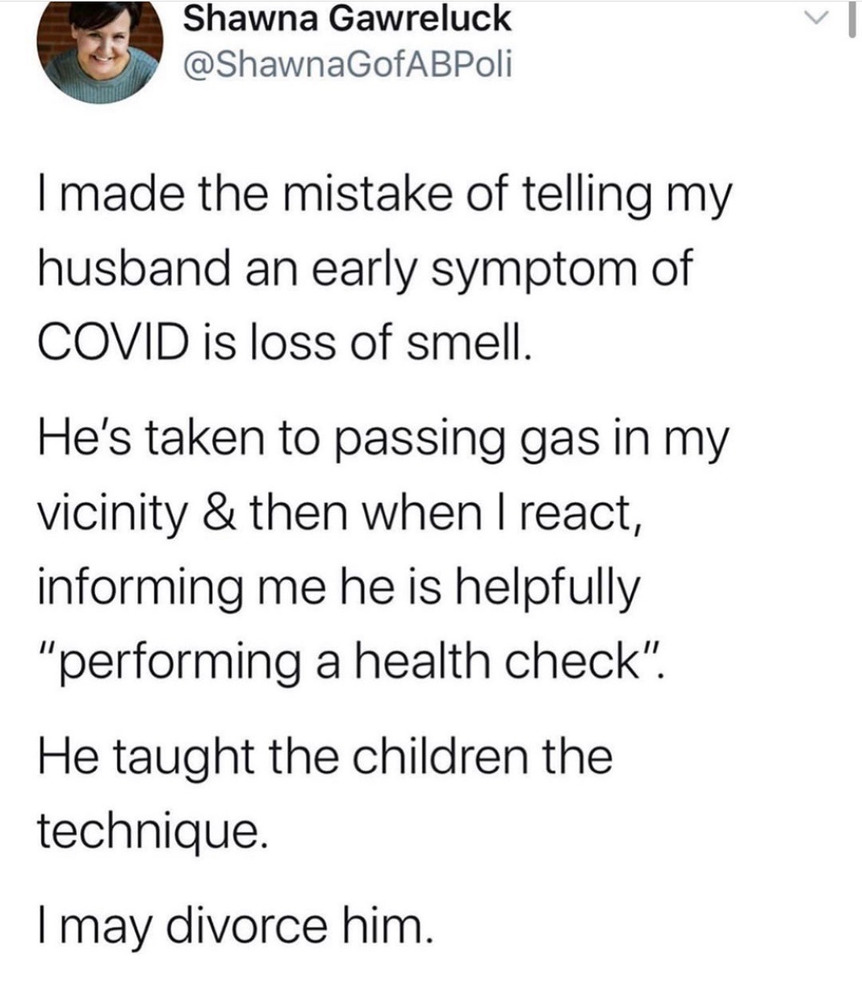
Task: Click the line starting "husband an early symptom"
Action: pyautogui.click(x=366, y=271)
